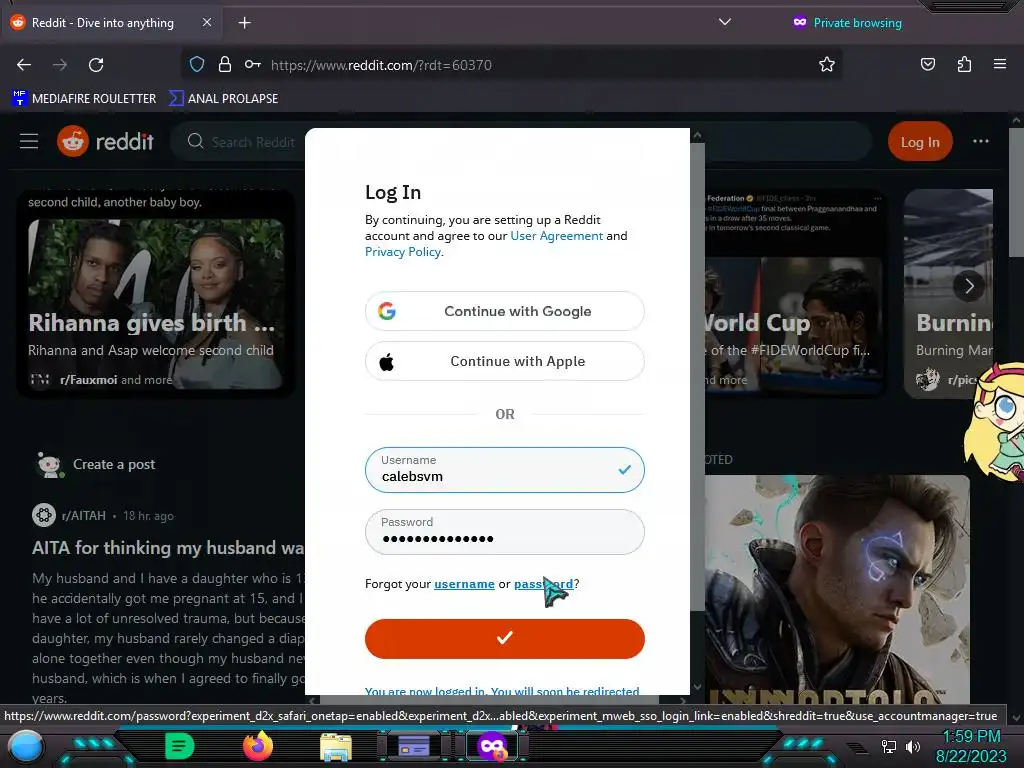The width and height of the screenshot is (1024, 768).
Task: Continue with Google sign-in button
Action: pos(505,311)
